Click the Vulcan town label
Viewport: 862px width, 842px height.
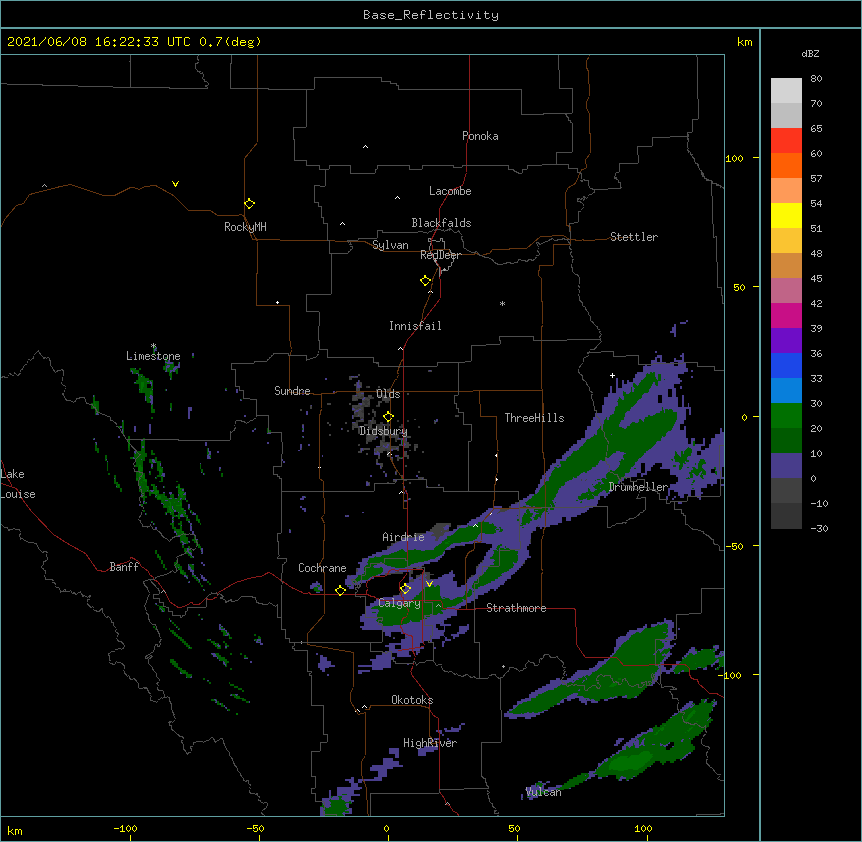[543, 792]
